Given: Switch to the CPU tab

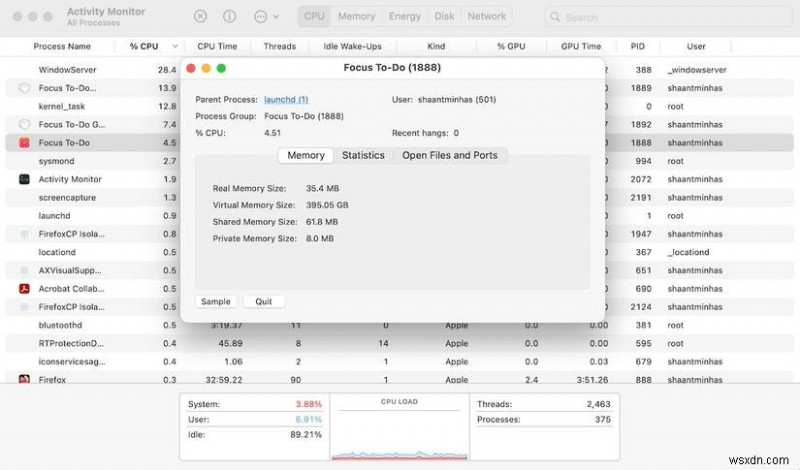Looking at the screenshot, I should click(314, 16).
